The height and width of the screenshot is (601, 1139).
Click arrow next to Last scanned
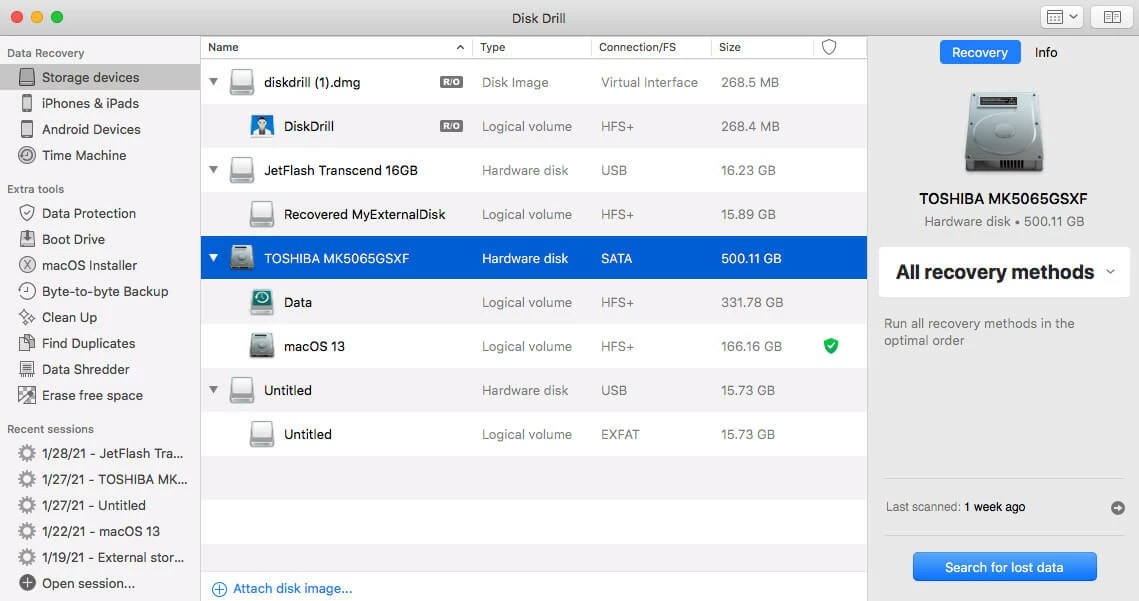coord(1118,508)
